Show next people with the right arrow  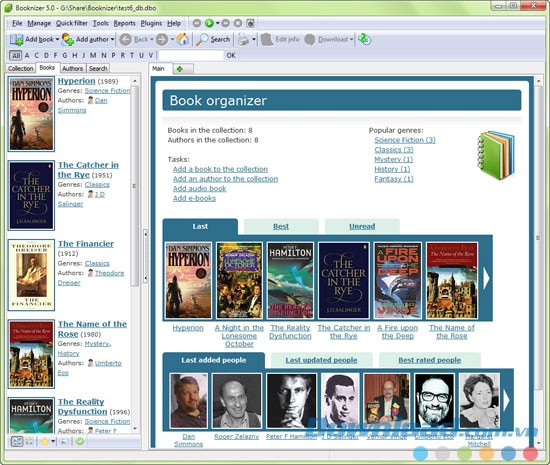(506, 400)
